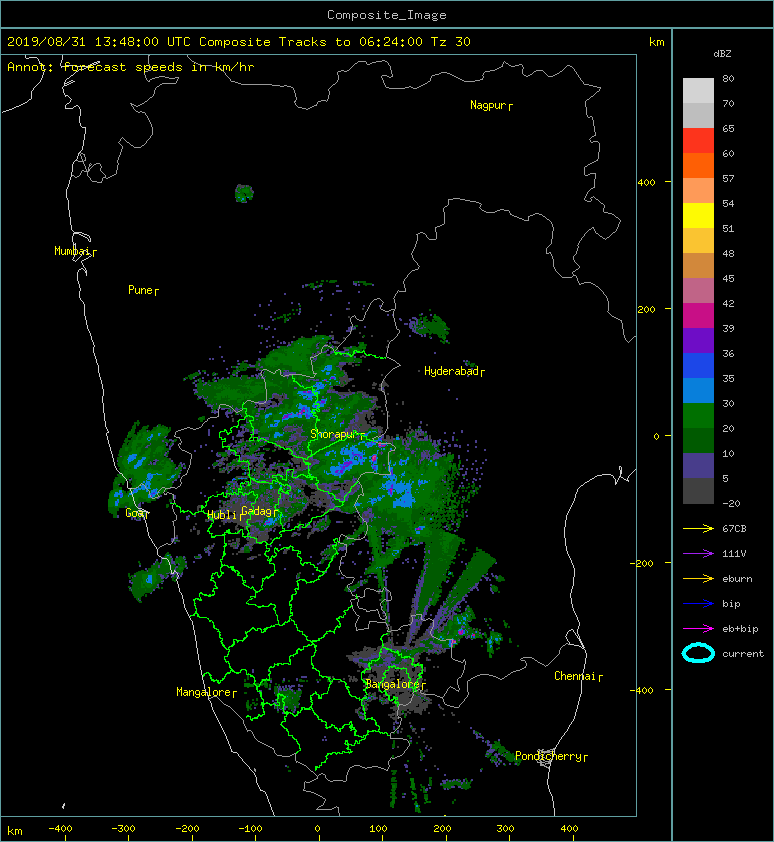Image resolution: width=774 pixels, height=842 pixels.
Task: Click the 2019/08/31 13:48:00 UTC timestamp
Action: [99, 42]
